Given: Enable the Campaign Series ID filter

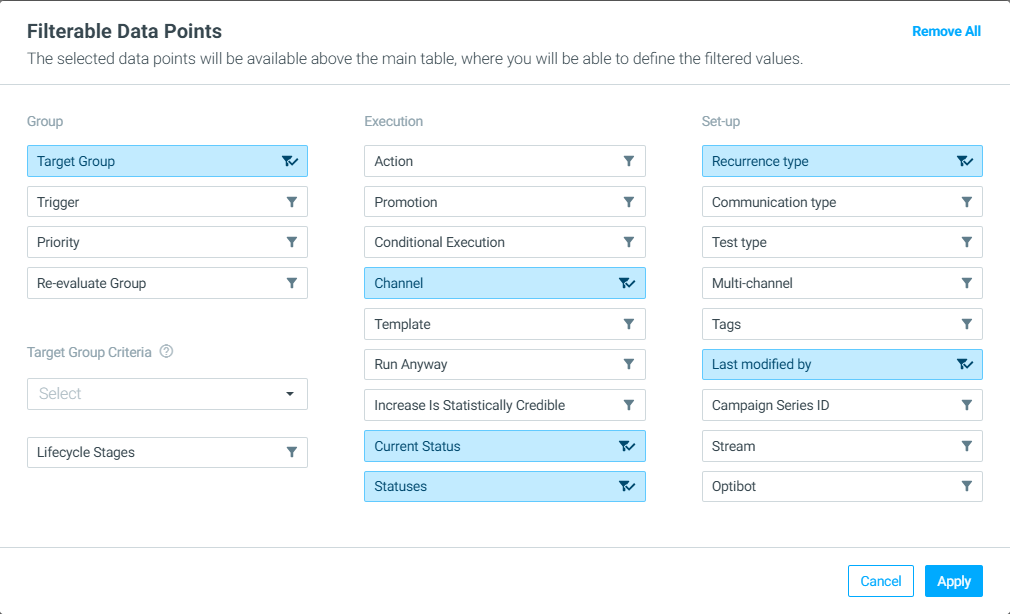Looking at the screenshot, I should 843,405.
